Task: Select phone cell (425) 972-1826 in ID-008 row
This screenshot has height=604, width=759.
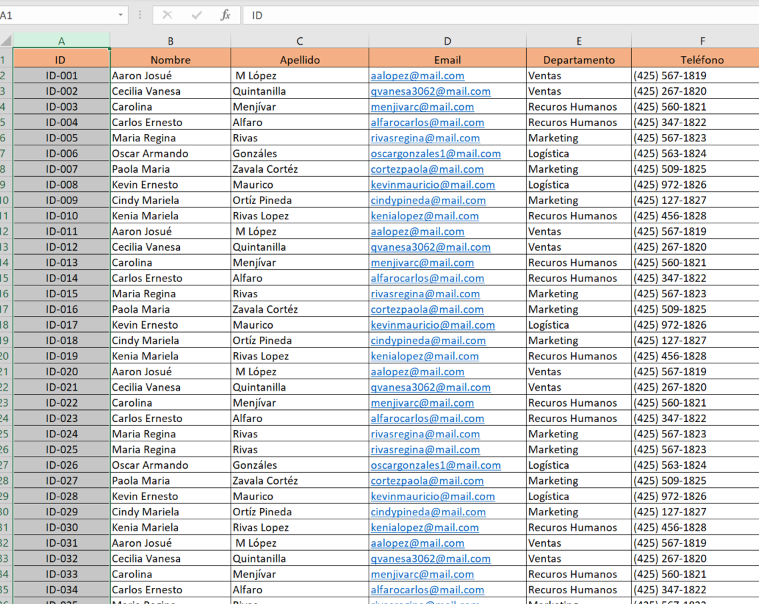Action: (x=696, y=184)
